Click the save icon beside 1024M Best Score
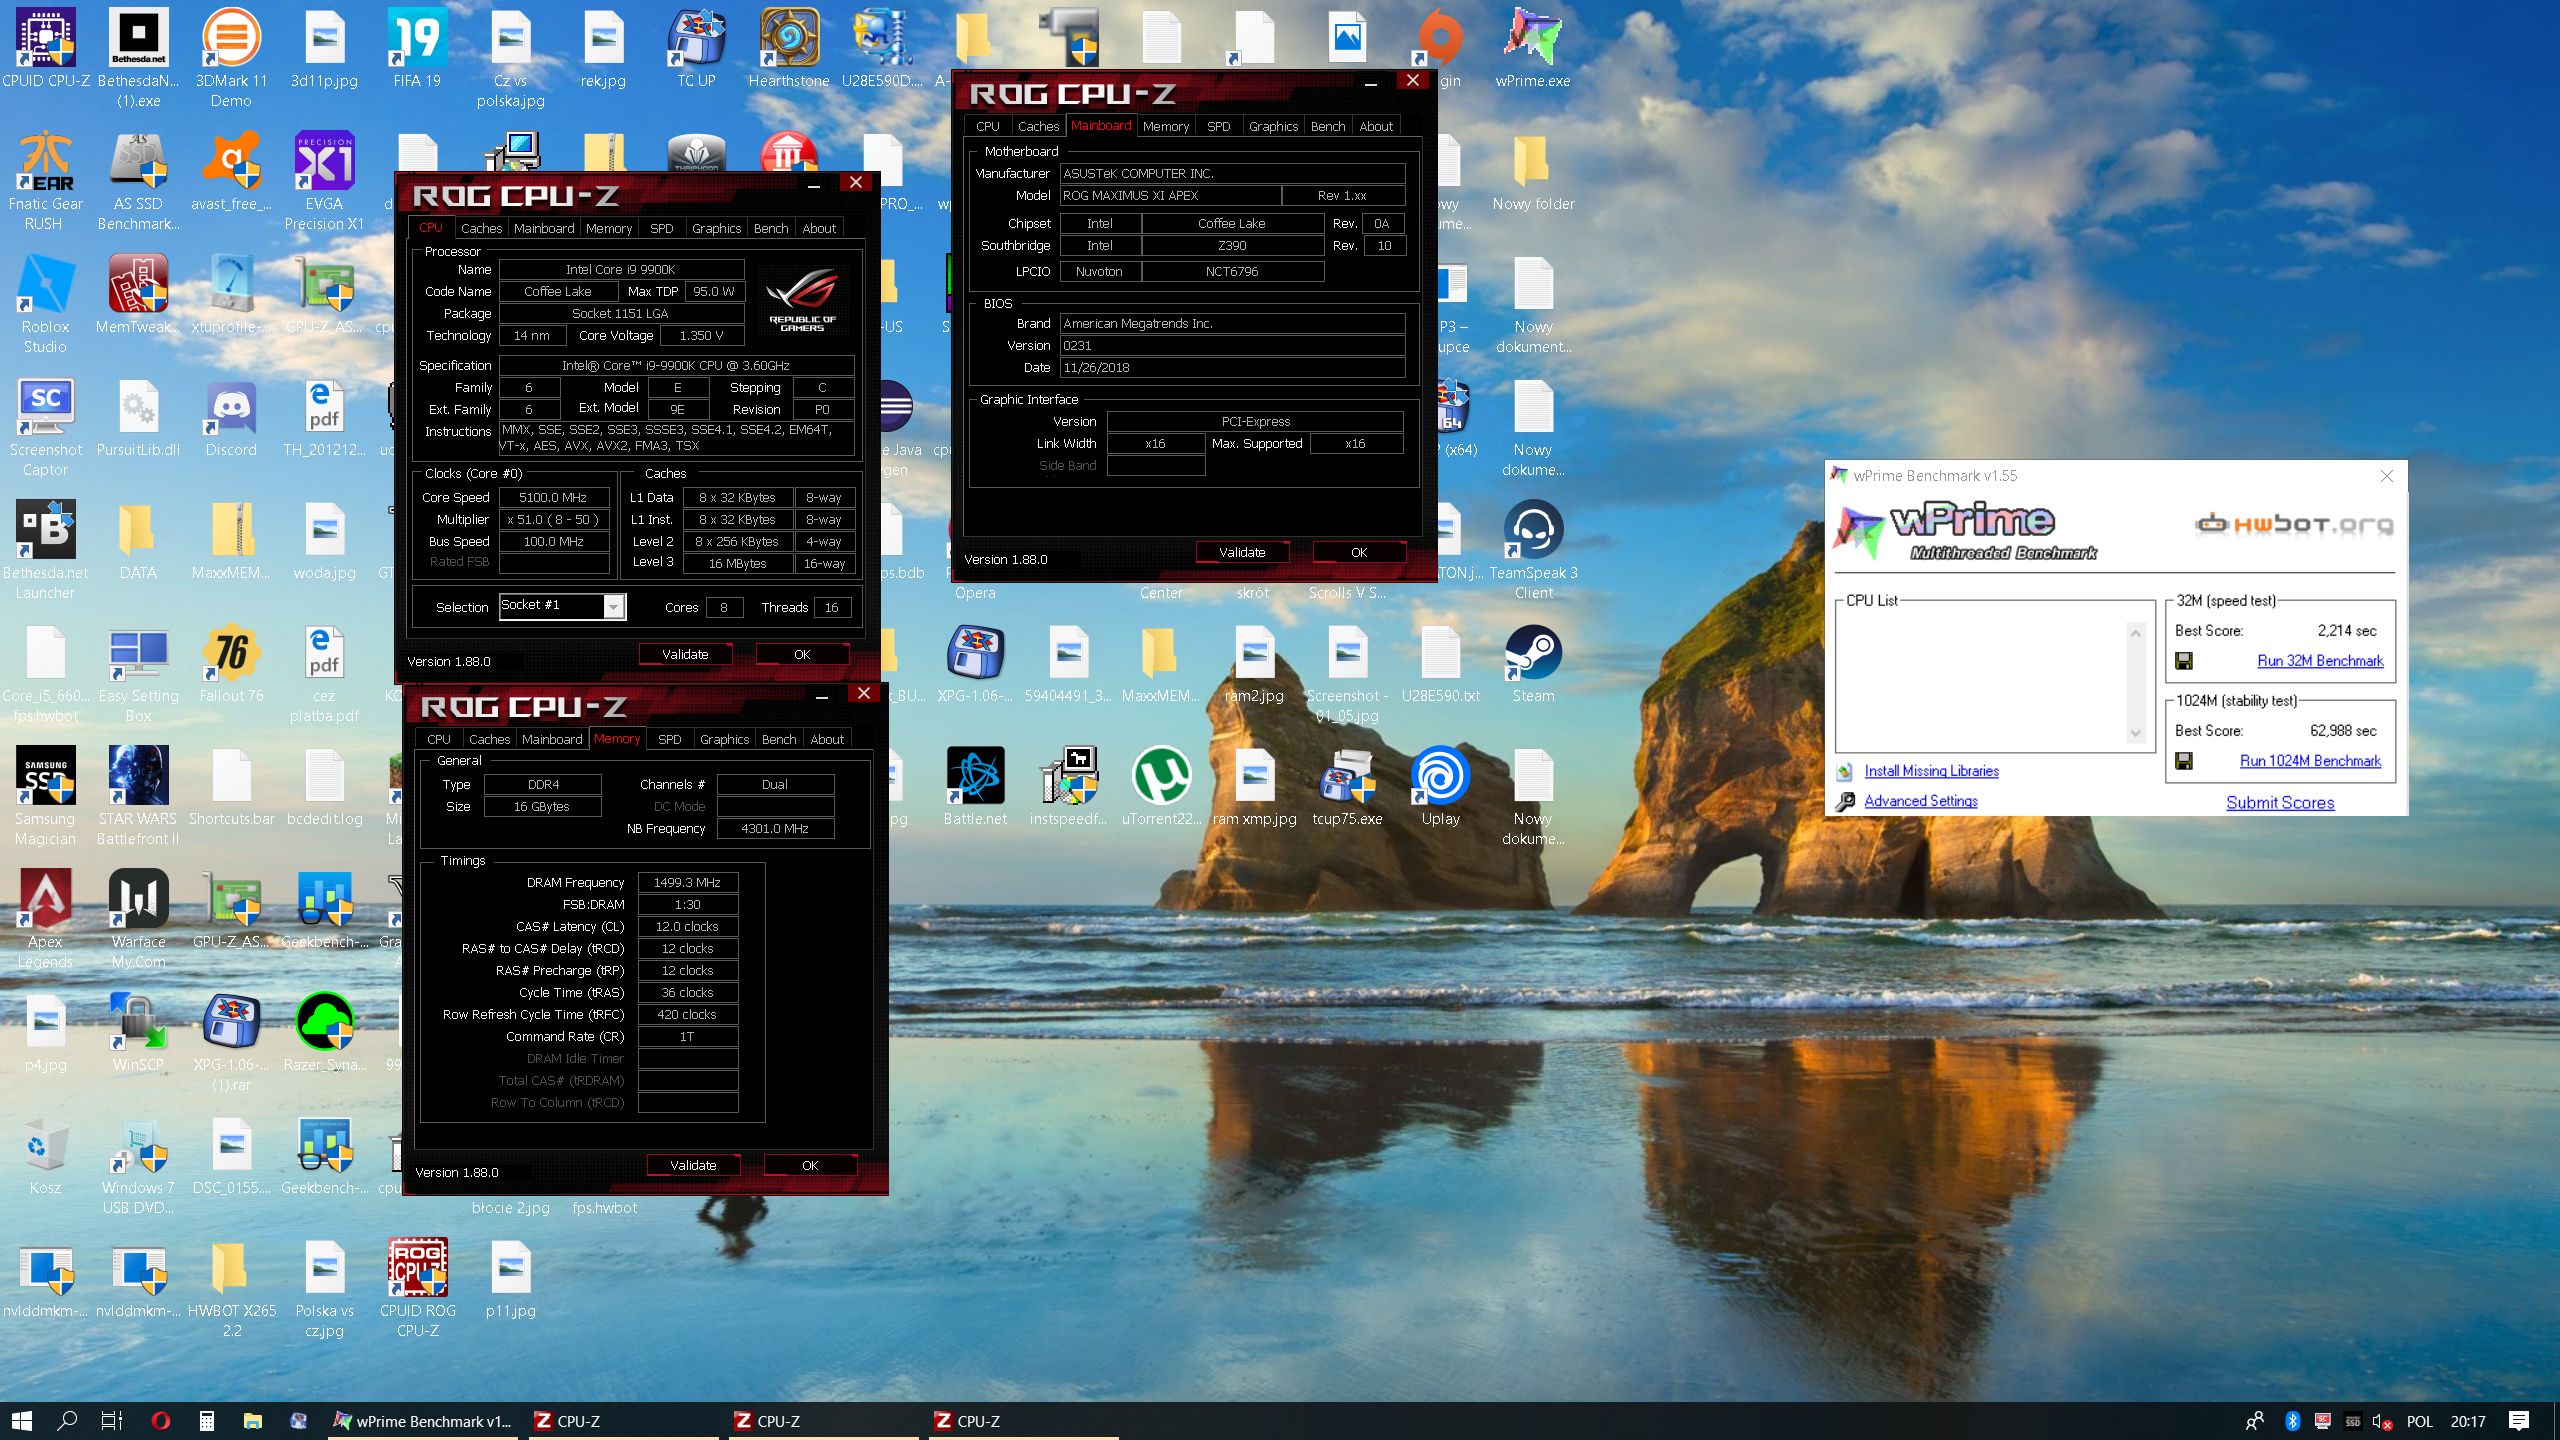2560x1440 pixels. (x=2184, y=761)
